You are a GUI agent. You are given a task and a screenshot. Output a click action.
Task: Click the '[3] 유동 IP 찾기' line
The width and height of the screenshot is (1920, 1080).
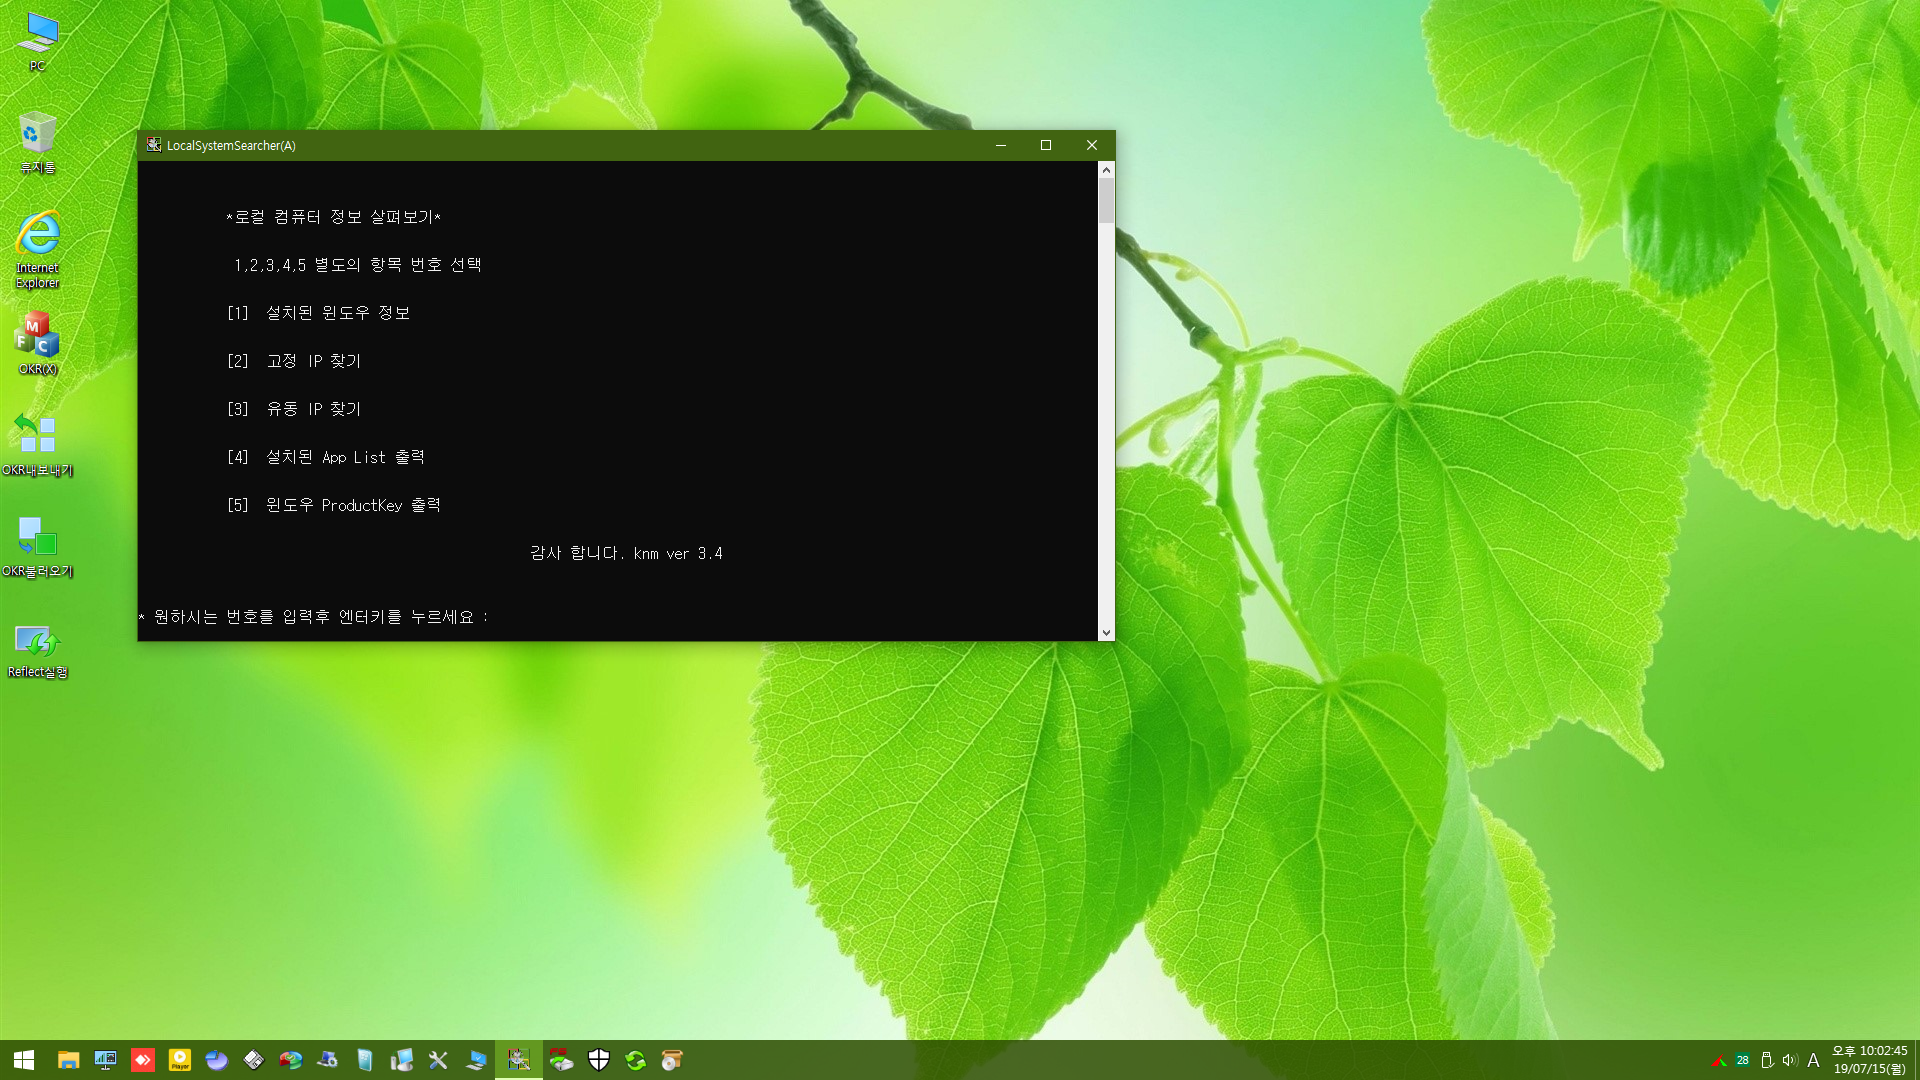tap(294, 409)
